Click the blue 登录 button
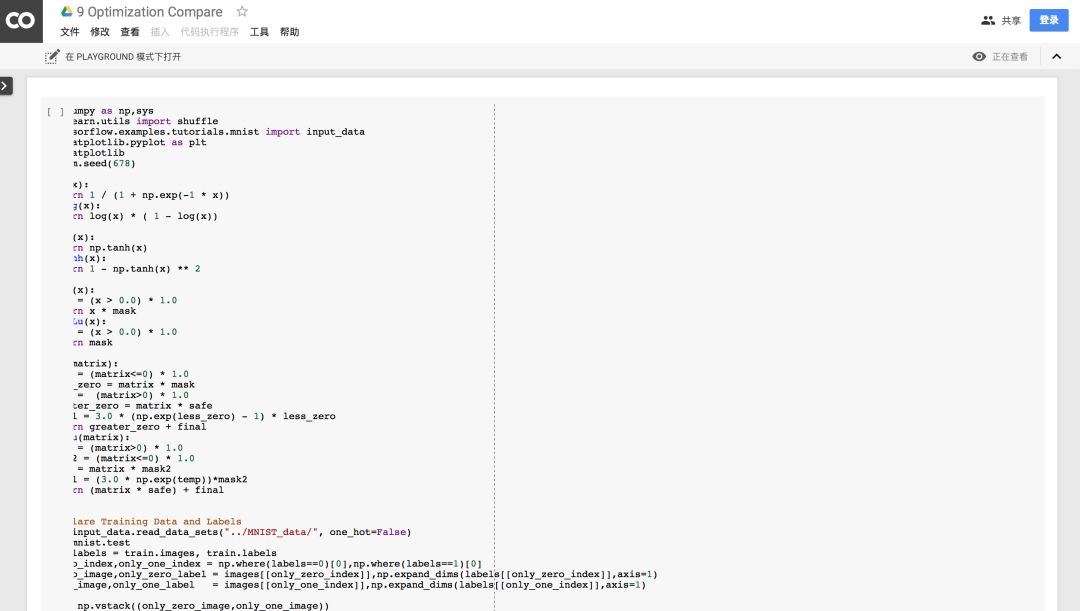This screenshot has height=611, width=1080. [x=1049, y=20]
